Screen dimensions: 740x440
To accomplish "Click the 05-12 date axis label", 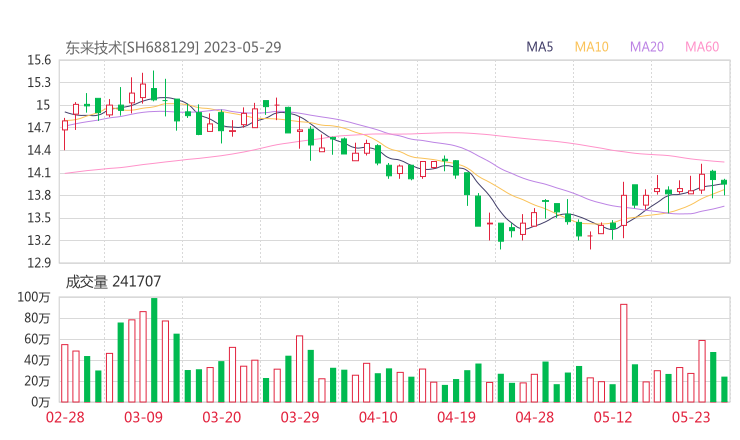I will (613, 417).
